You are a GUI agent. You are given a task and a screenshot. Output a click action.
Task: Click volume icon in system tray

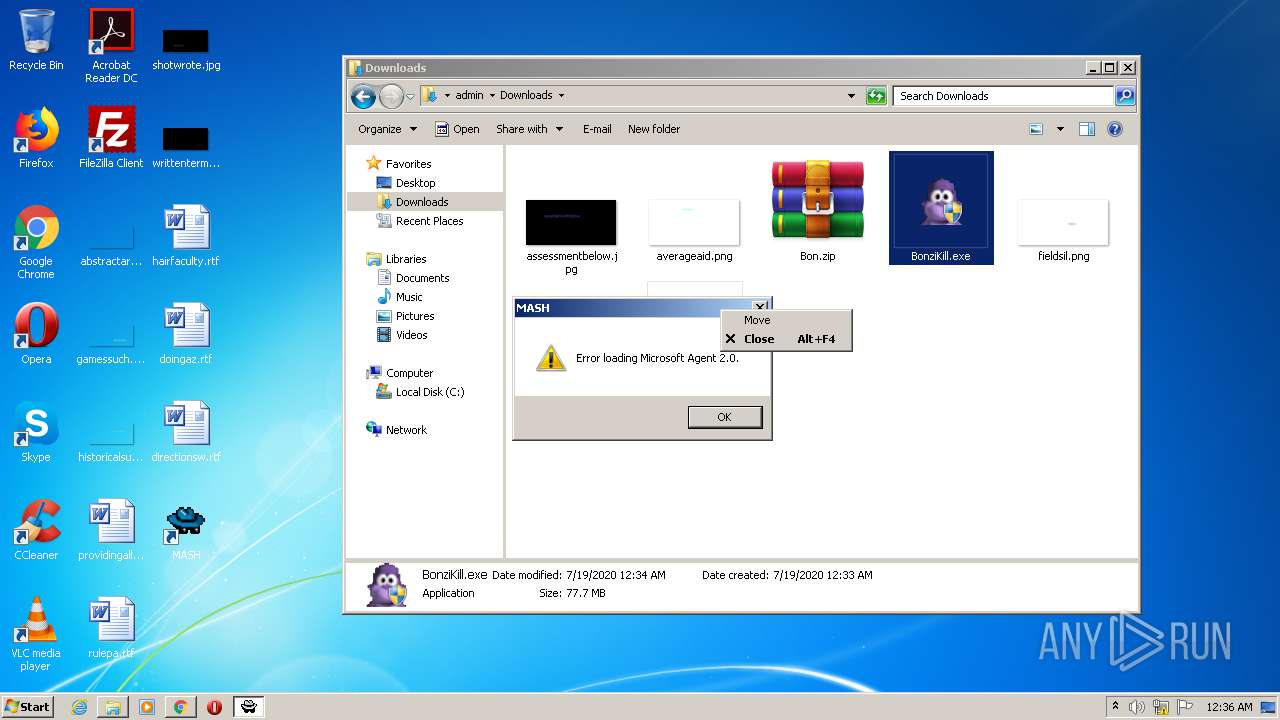tap(1136, 707)
